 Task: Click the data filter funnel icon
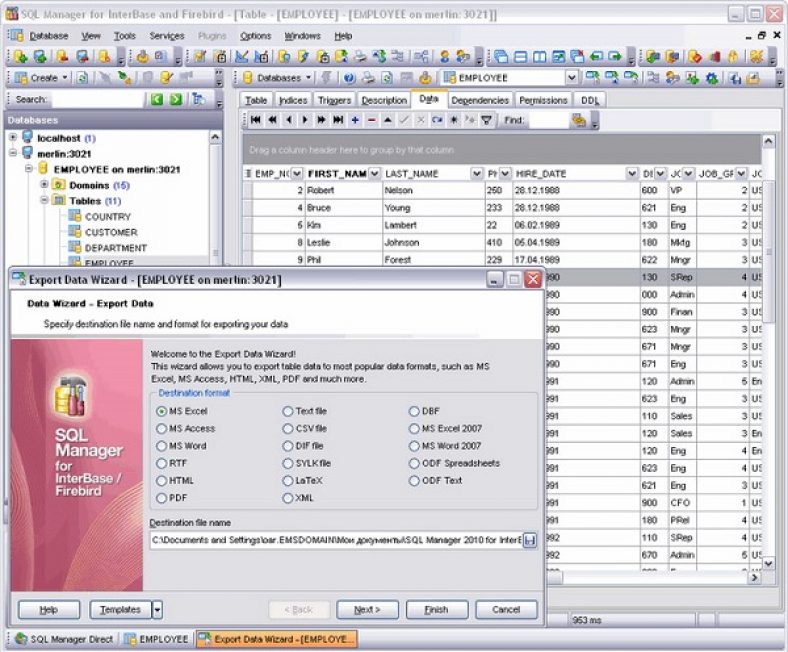486,120
